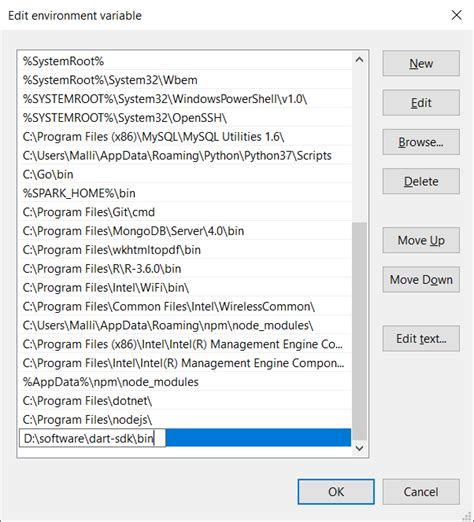This screenshot has width=474, height=522.
Task: Click the New button
Action: (421, 63)
